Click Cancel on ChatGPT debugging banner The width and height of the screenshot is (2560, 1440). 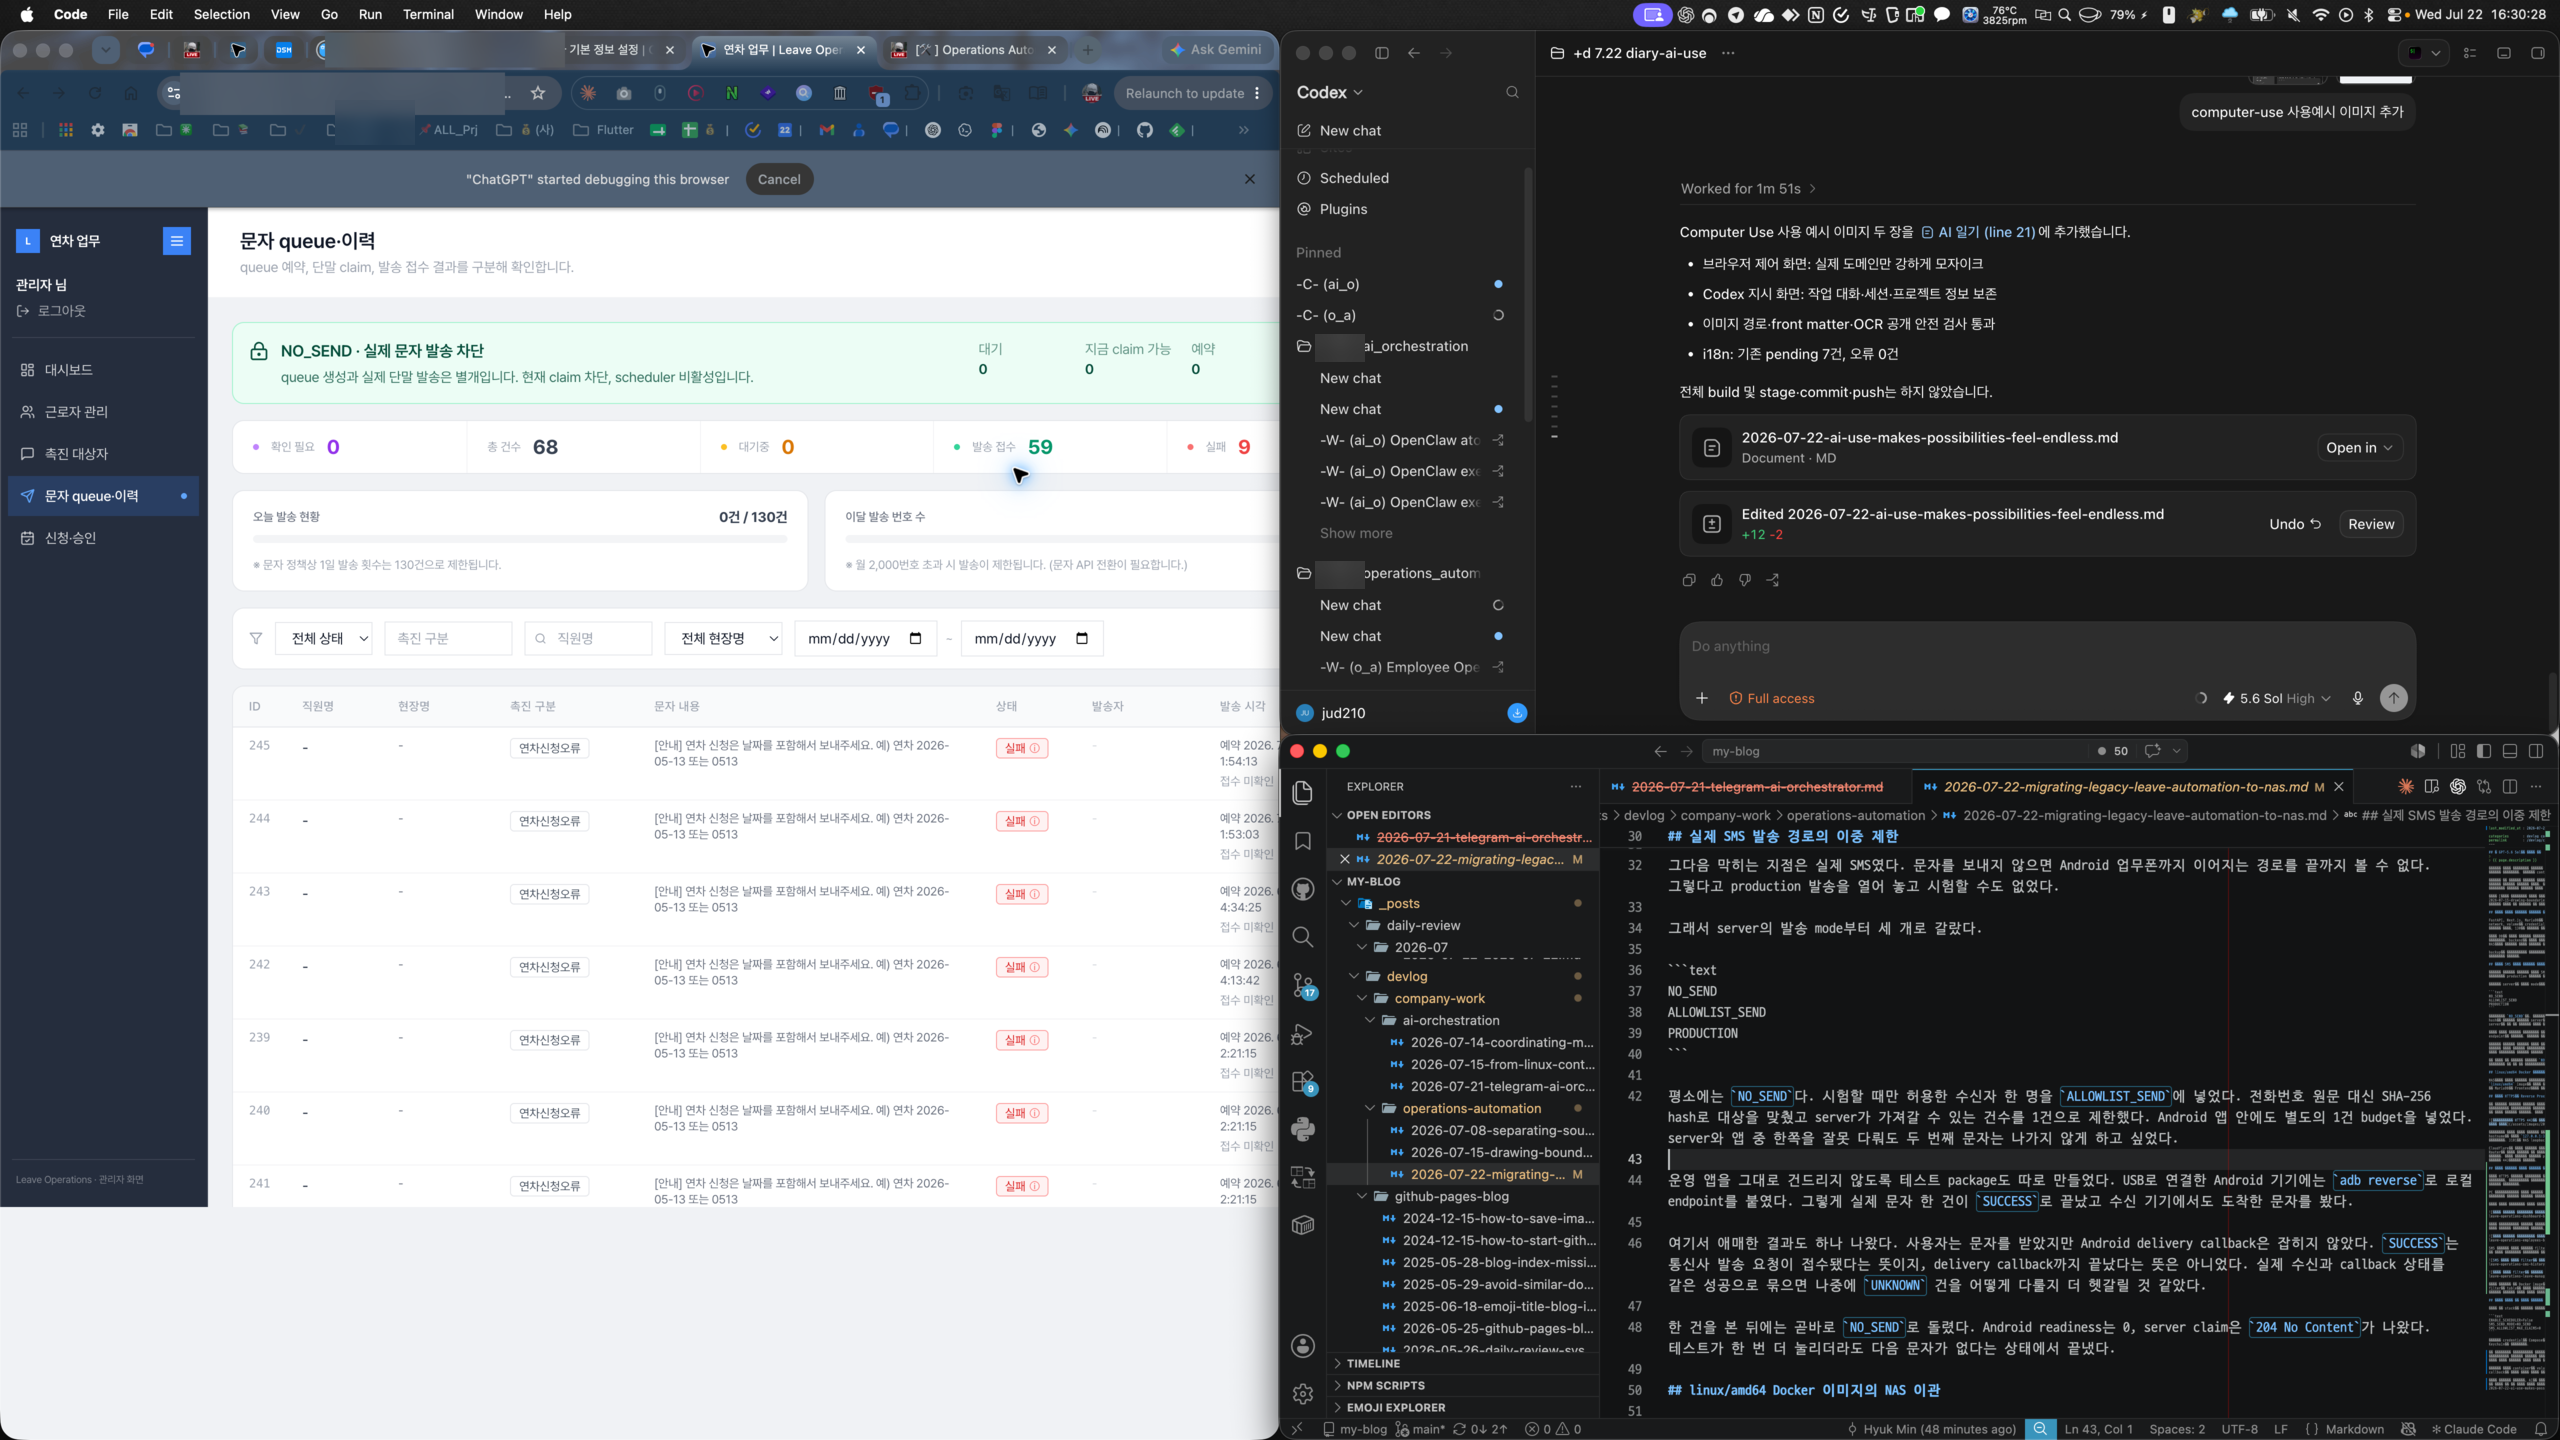779,179
